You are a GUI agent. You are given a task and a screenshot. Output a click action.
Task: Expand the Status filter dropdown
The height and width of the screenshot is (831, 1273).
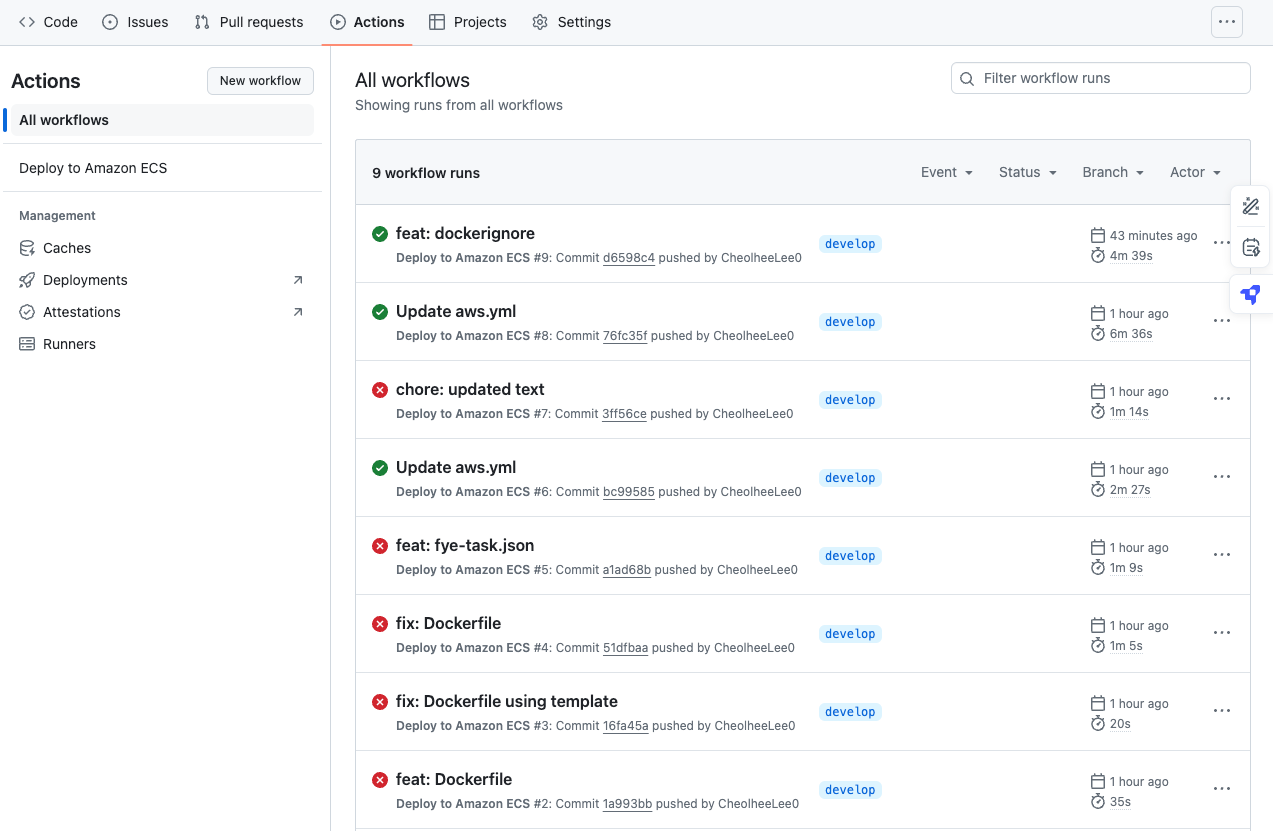(1027, 172)
